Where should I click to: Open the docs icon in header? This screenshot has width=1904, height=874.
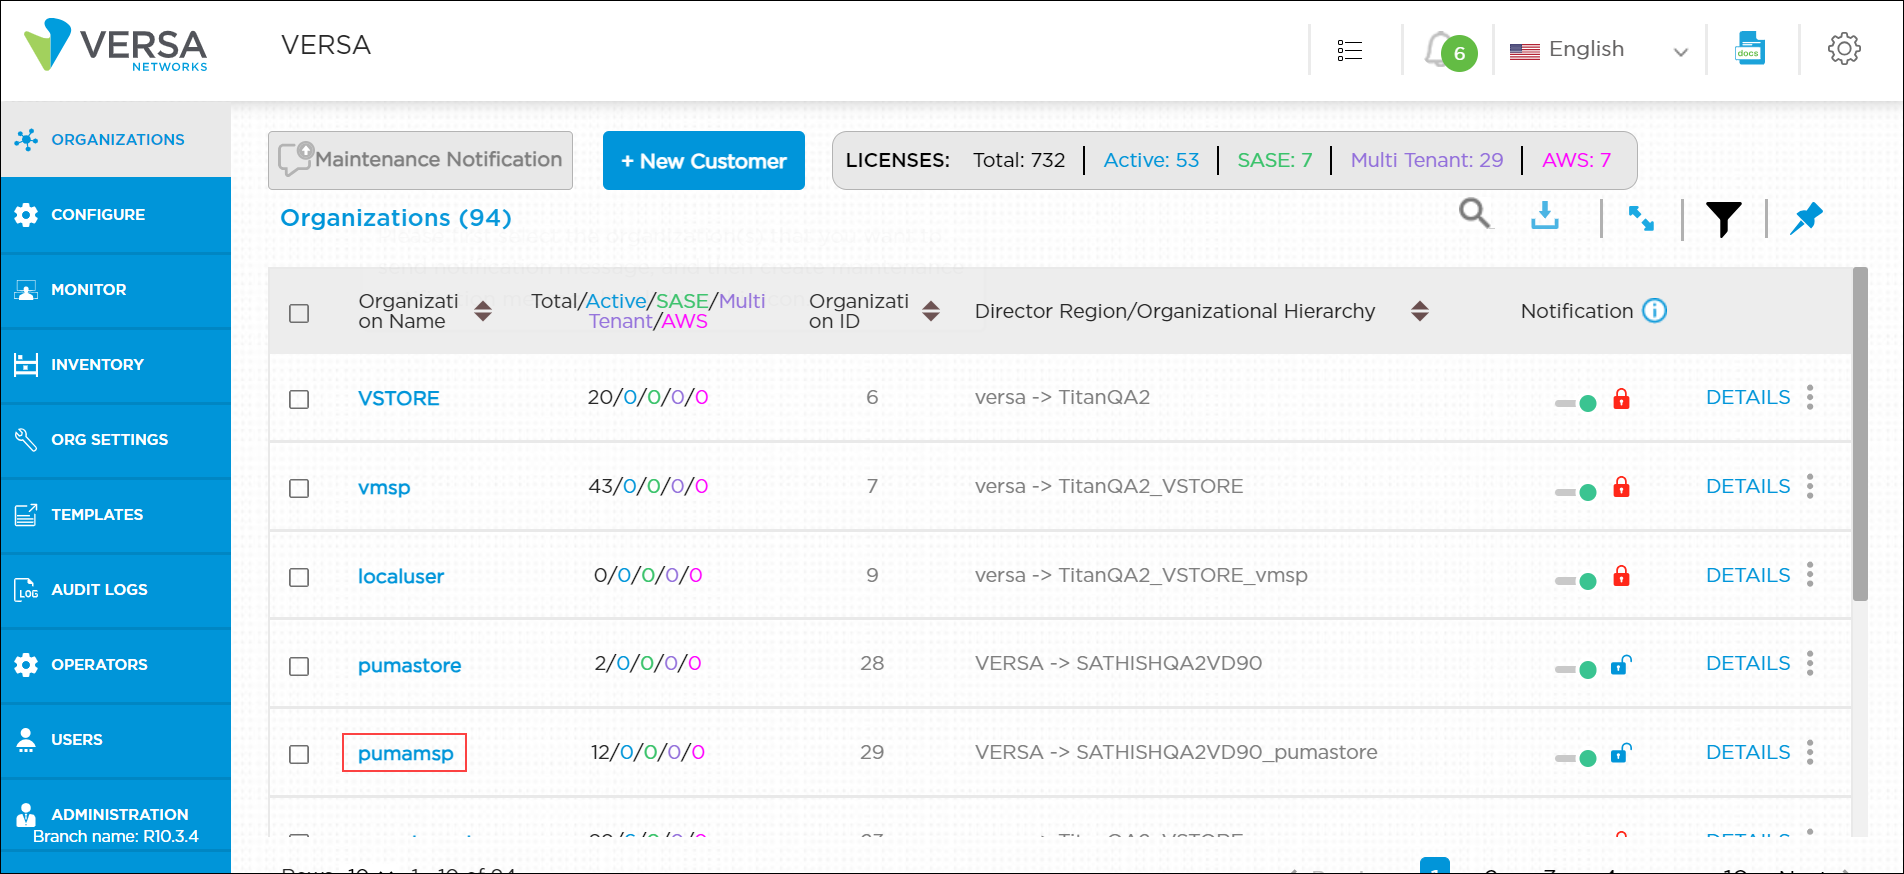[1749, 49]
